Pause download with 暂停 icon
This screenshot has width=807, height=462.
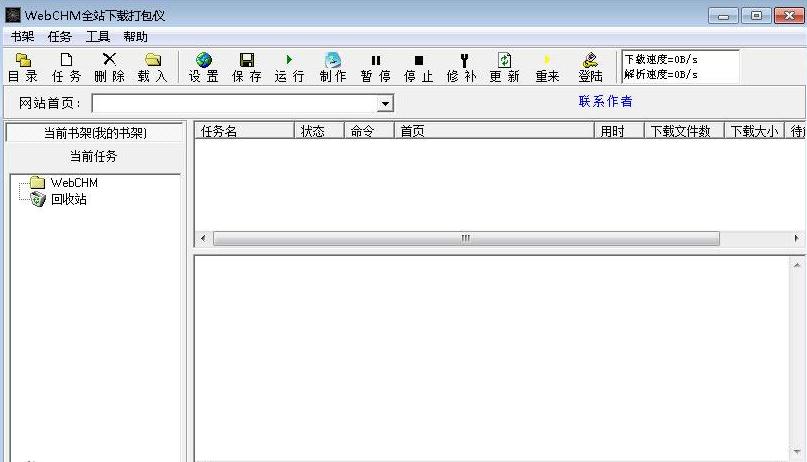click(376, 67)
